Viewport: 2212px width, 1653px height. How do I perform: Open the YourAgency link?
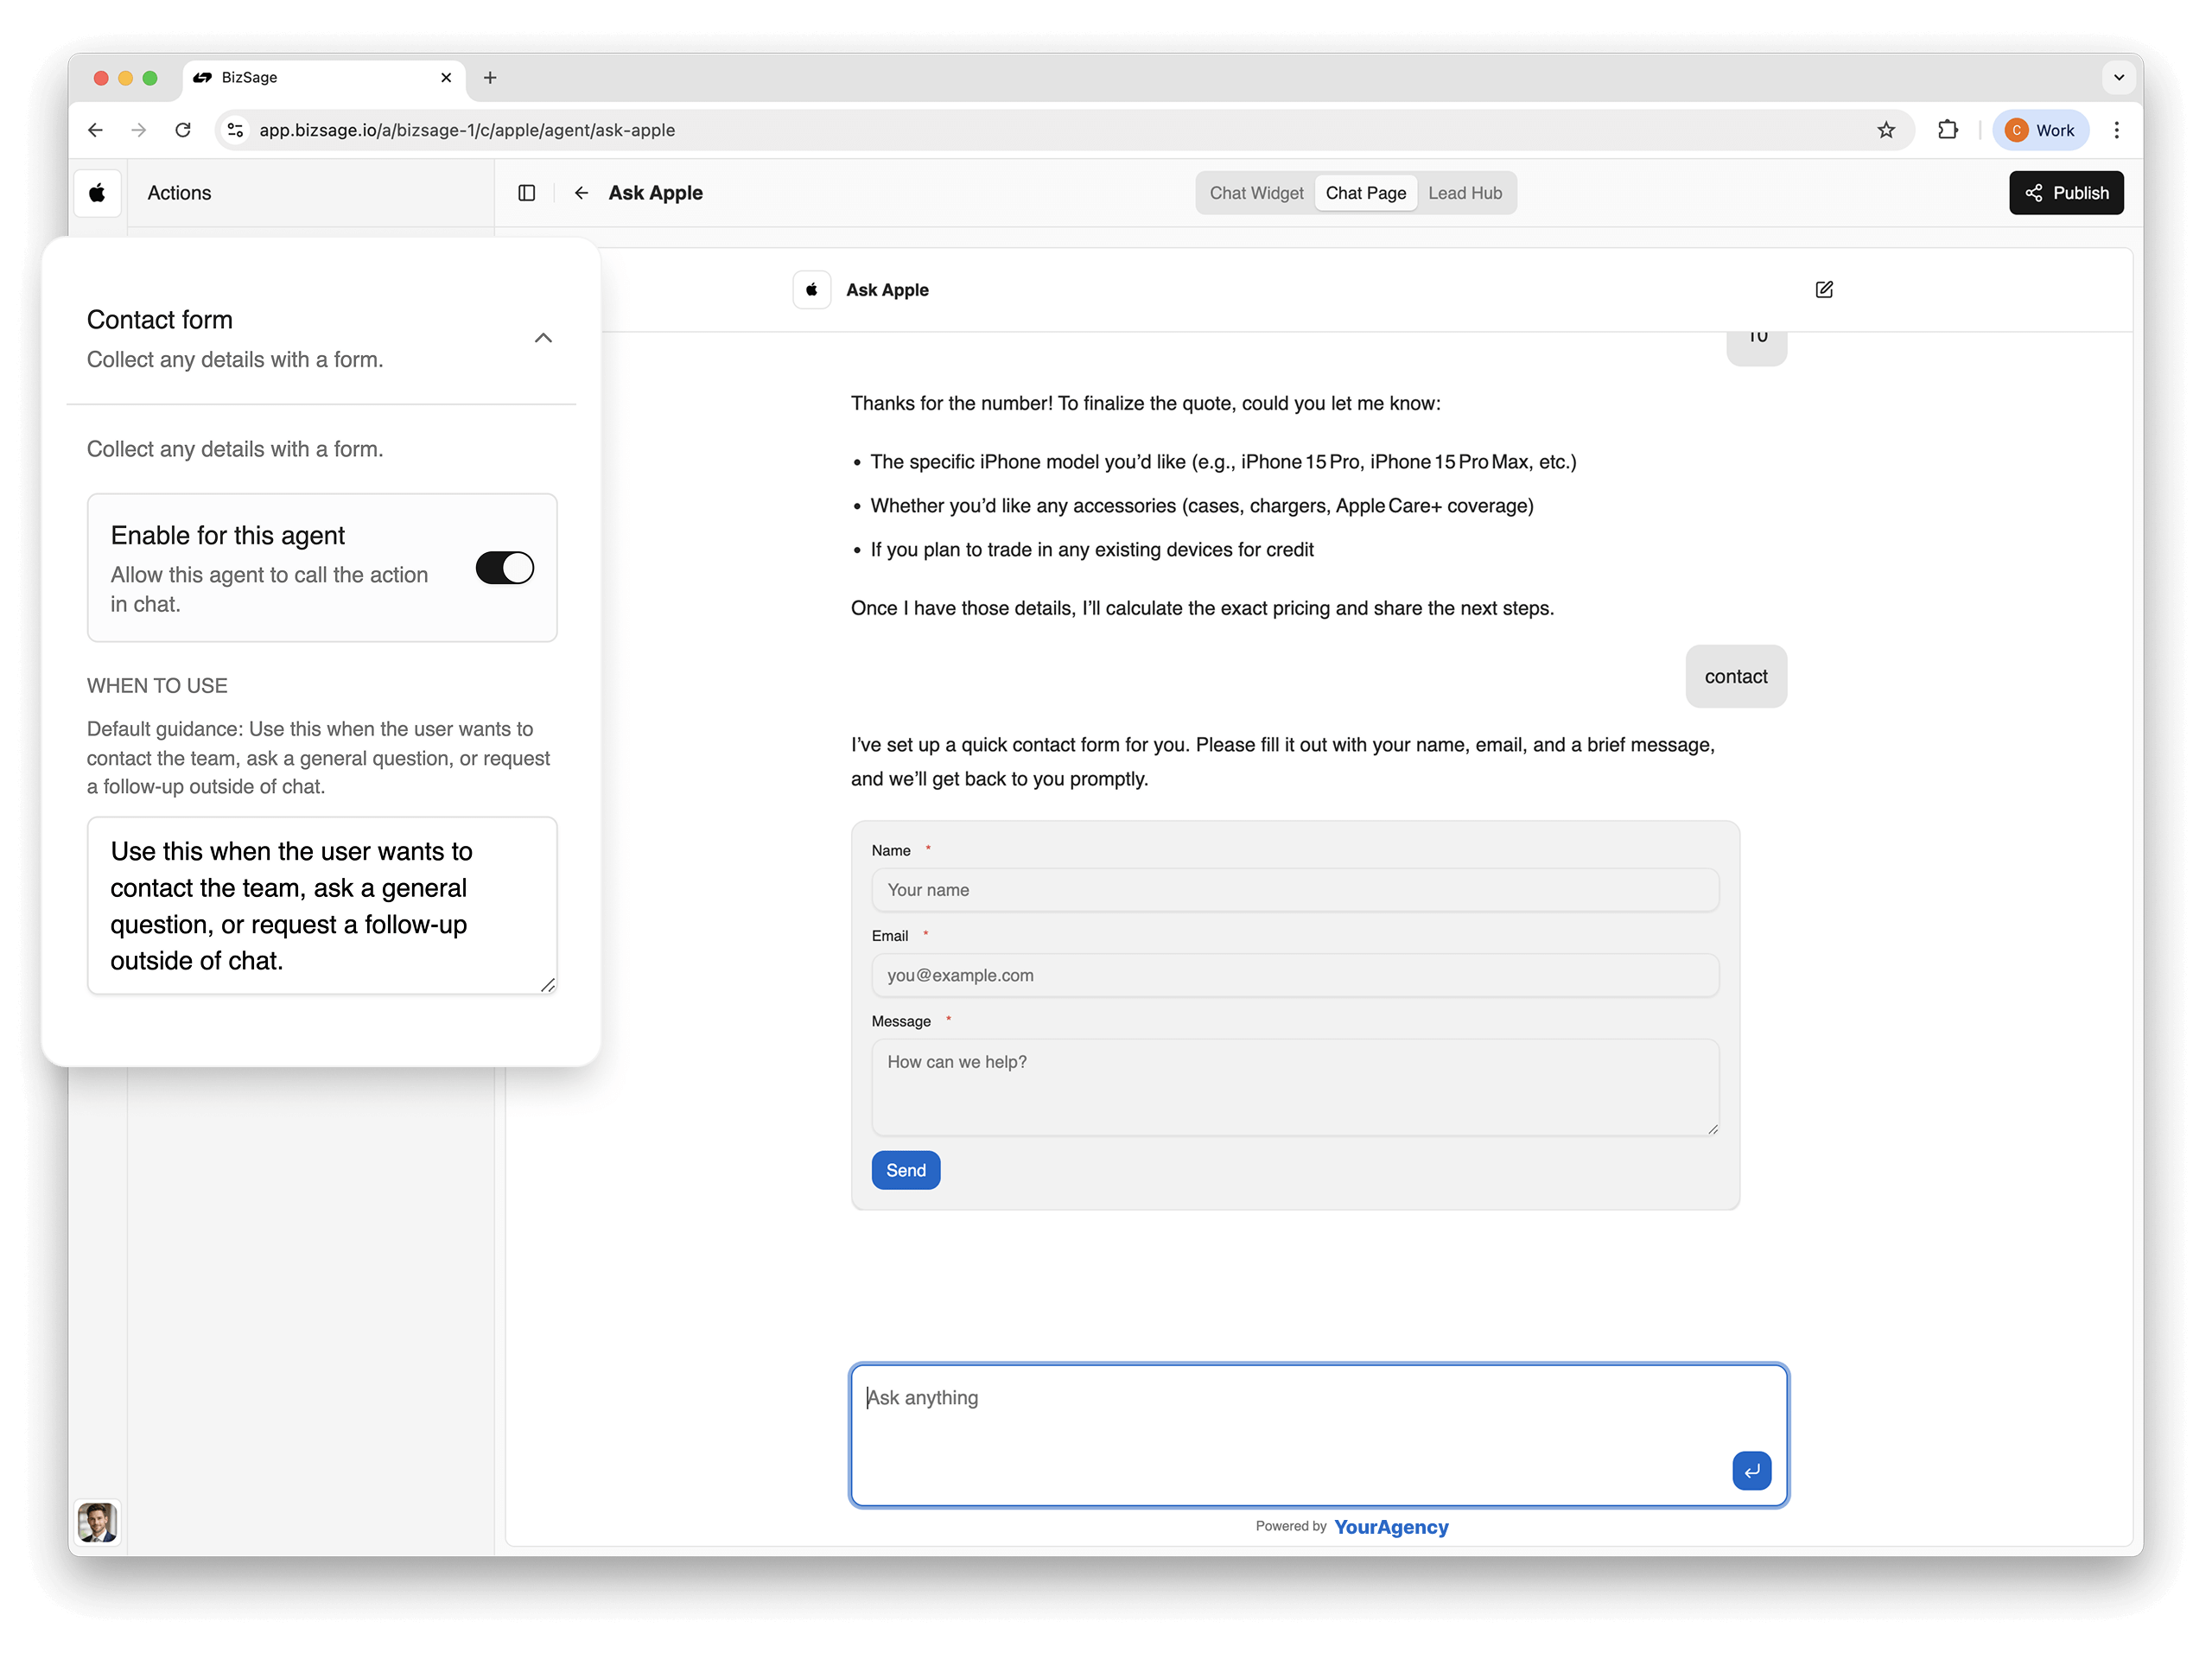[x=1390, y=1527]
